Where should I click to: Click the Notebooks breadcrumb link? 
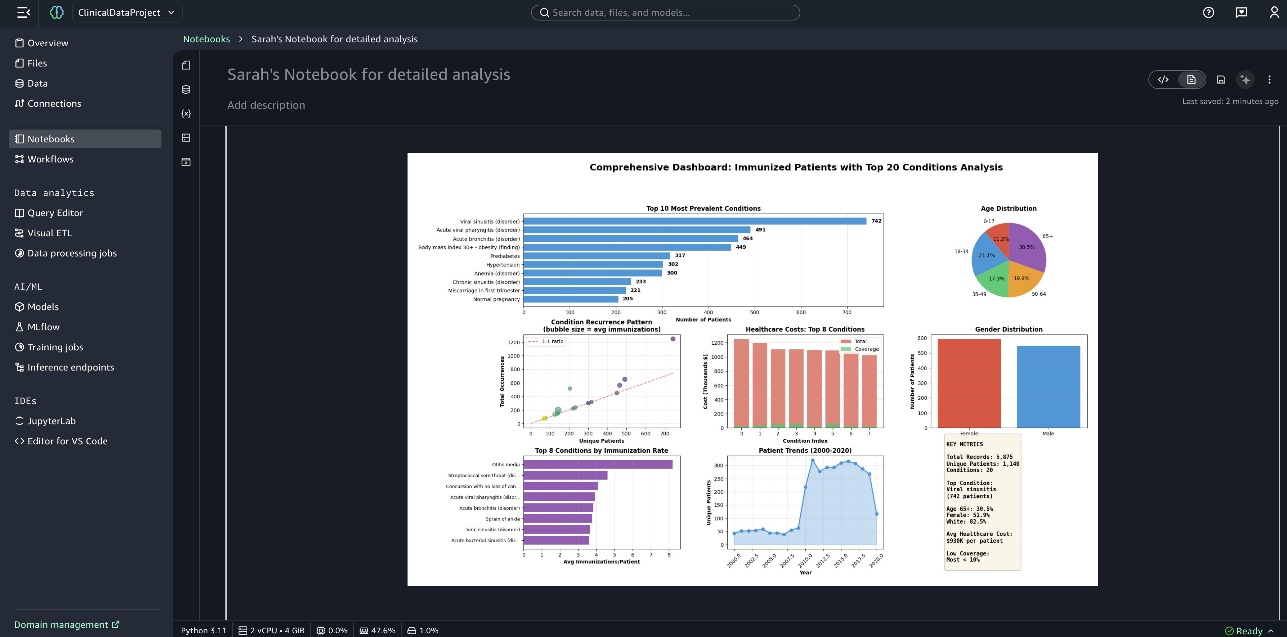(206, 39)
